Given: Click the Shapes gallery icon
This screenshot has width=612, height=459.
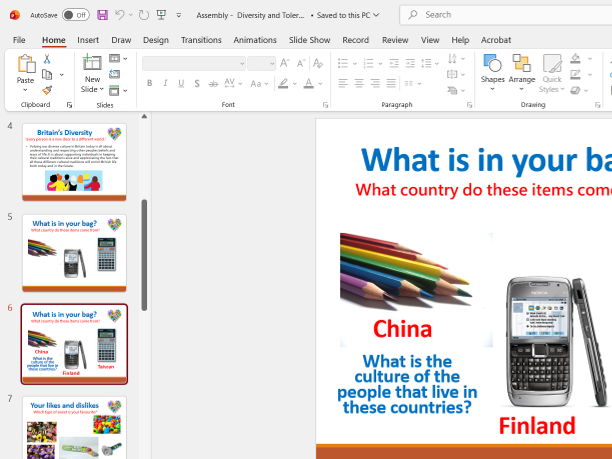Looking at the screenshot, I should click(493, 63).
